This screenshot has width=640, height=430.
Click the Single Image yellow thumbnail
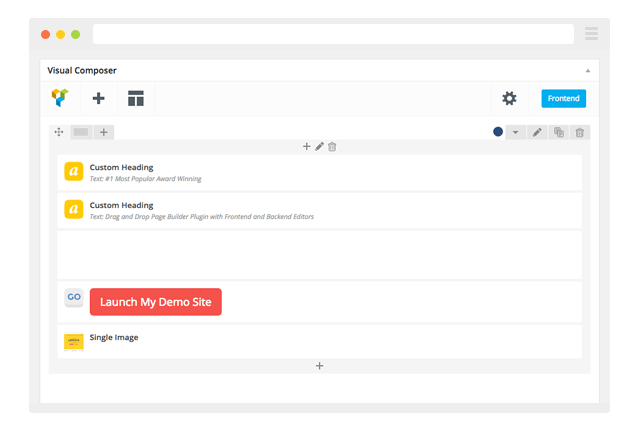pyautogui.click(x=74, y=342)
